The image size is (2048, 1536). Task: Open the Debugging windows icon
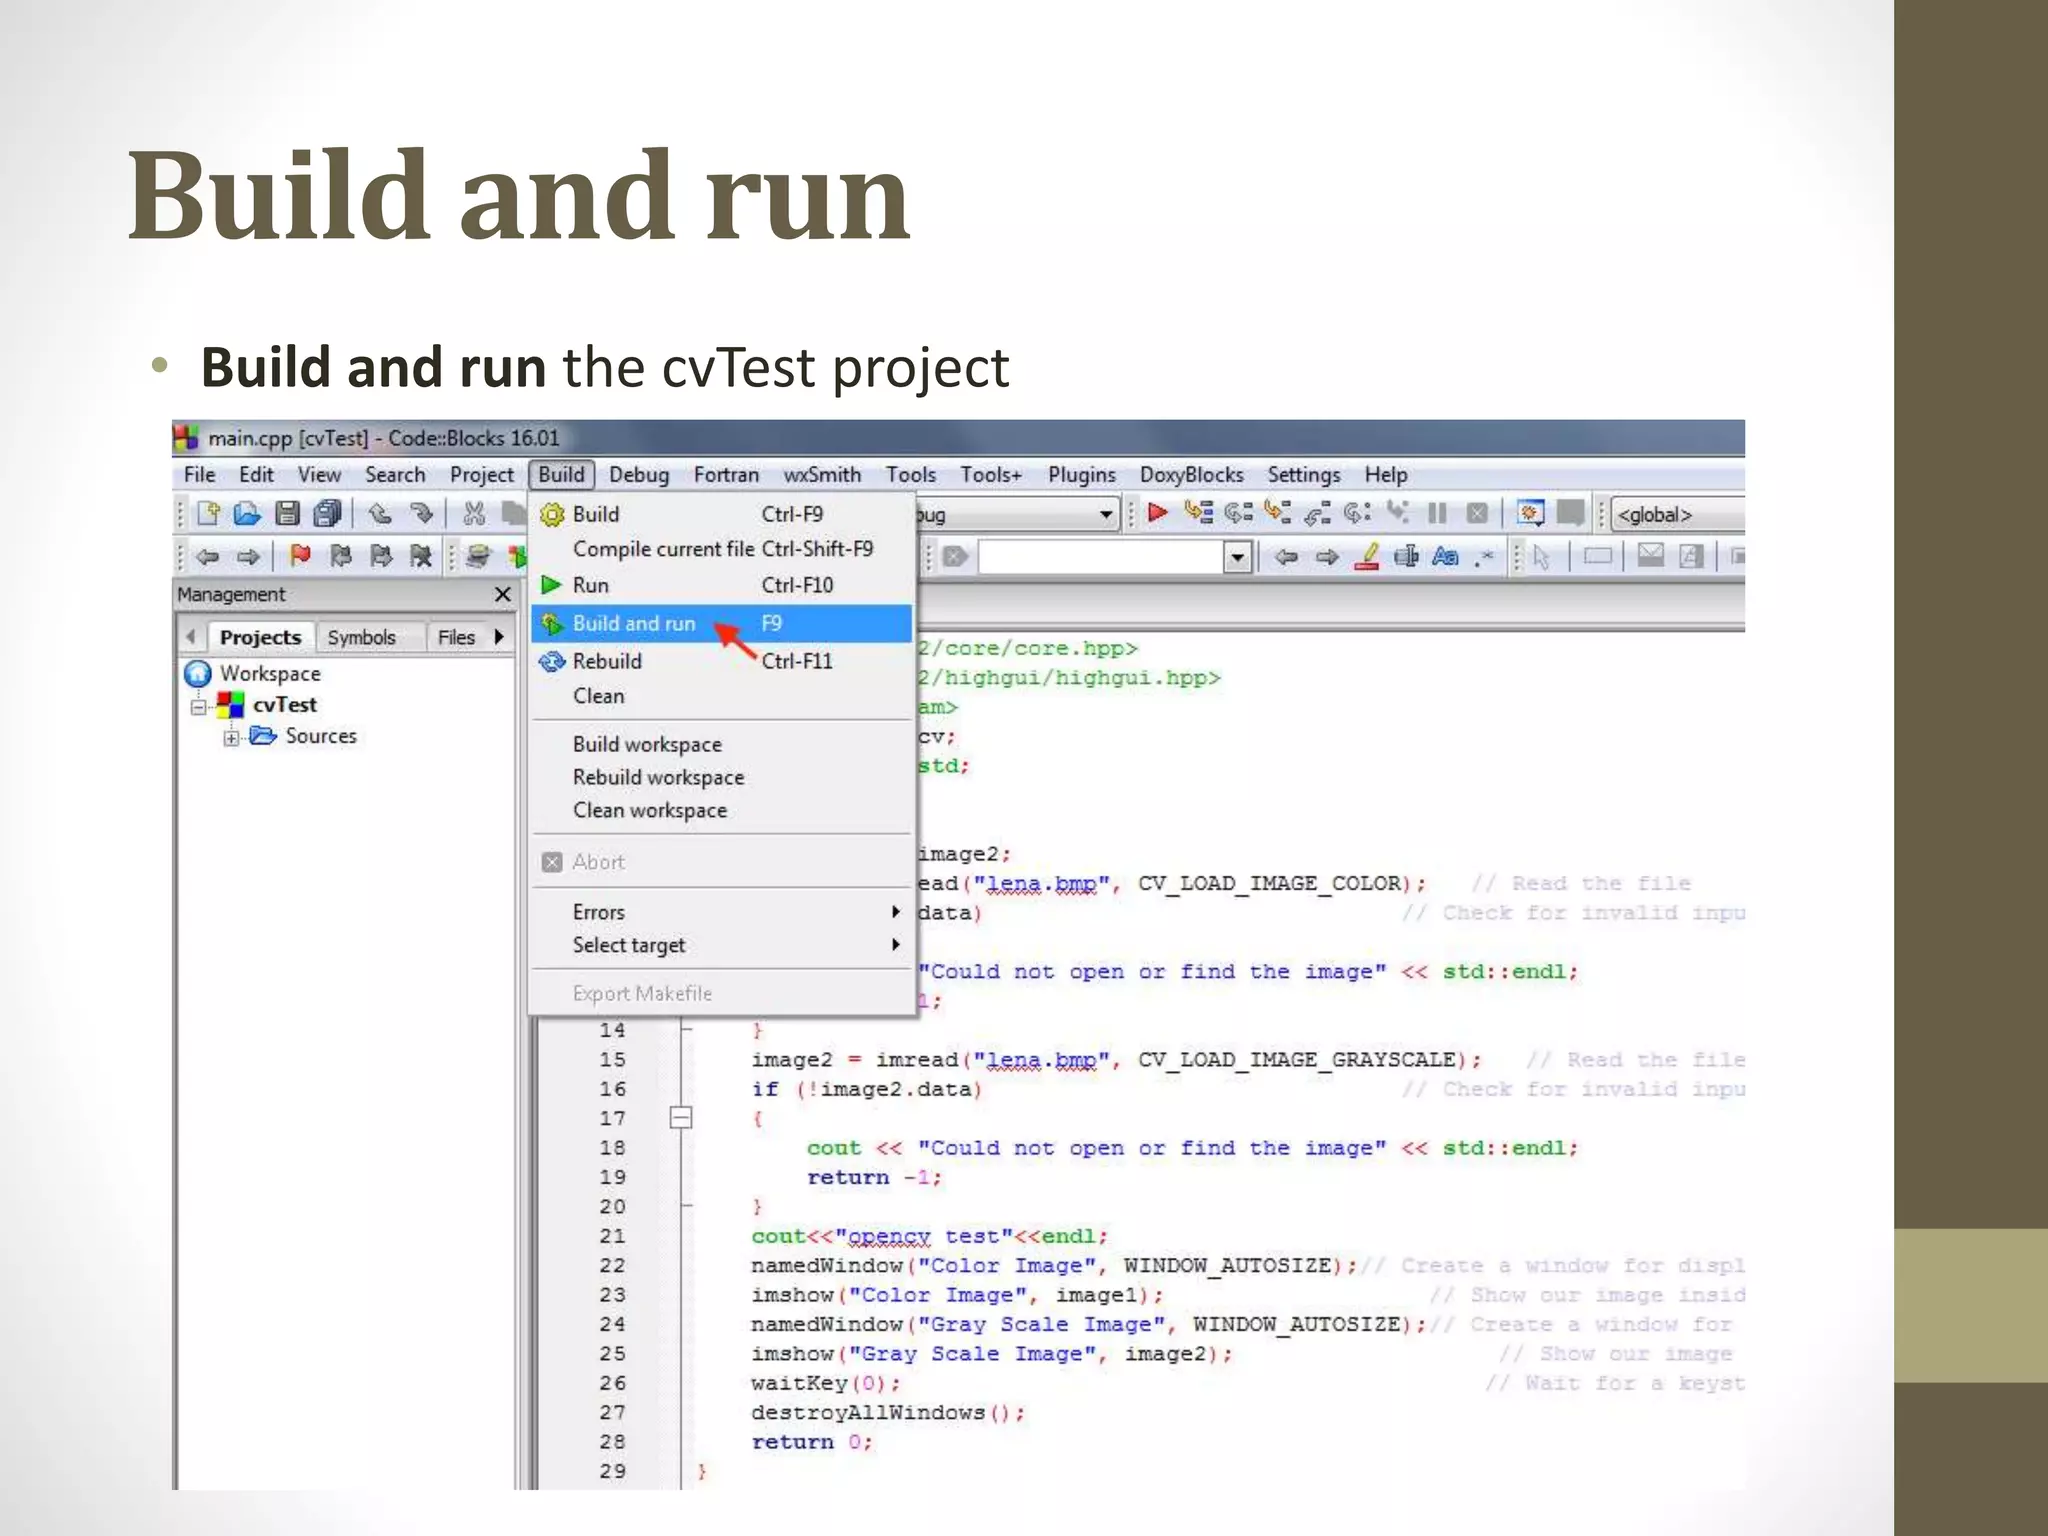1530,513
